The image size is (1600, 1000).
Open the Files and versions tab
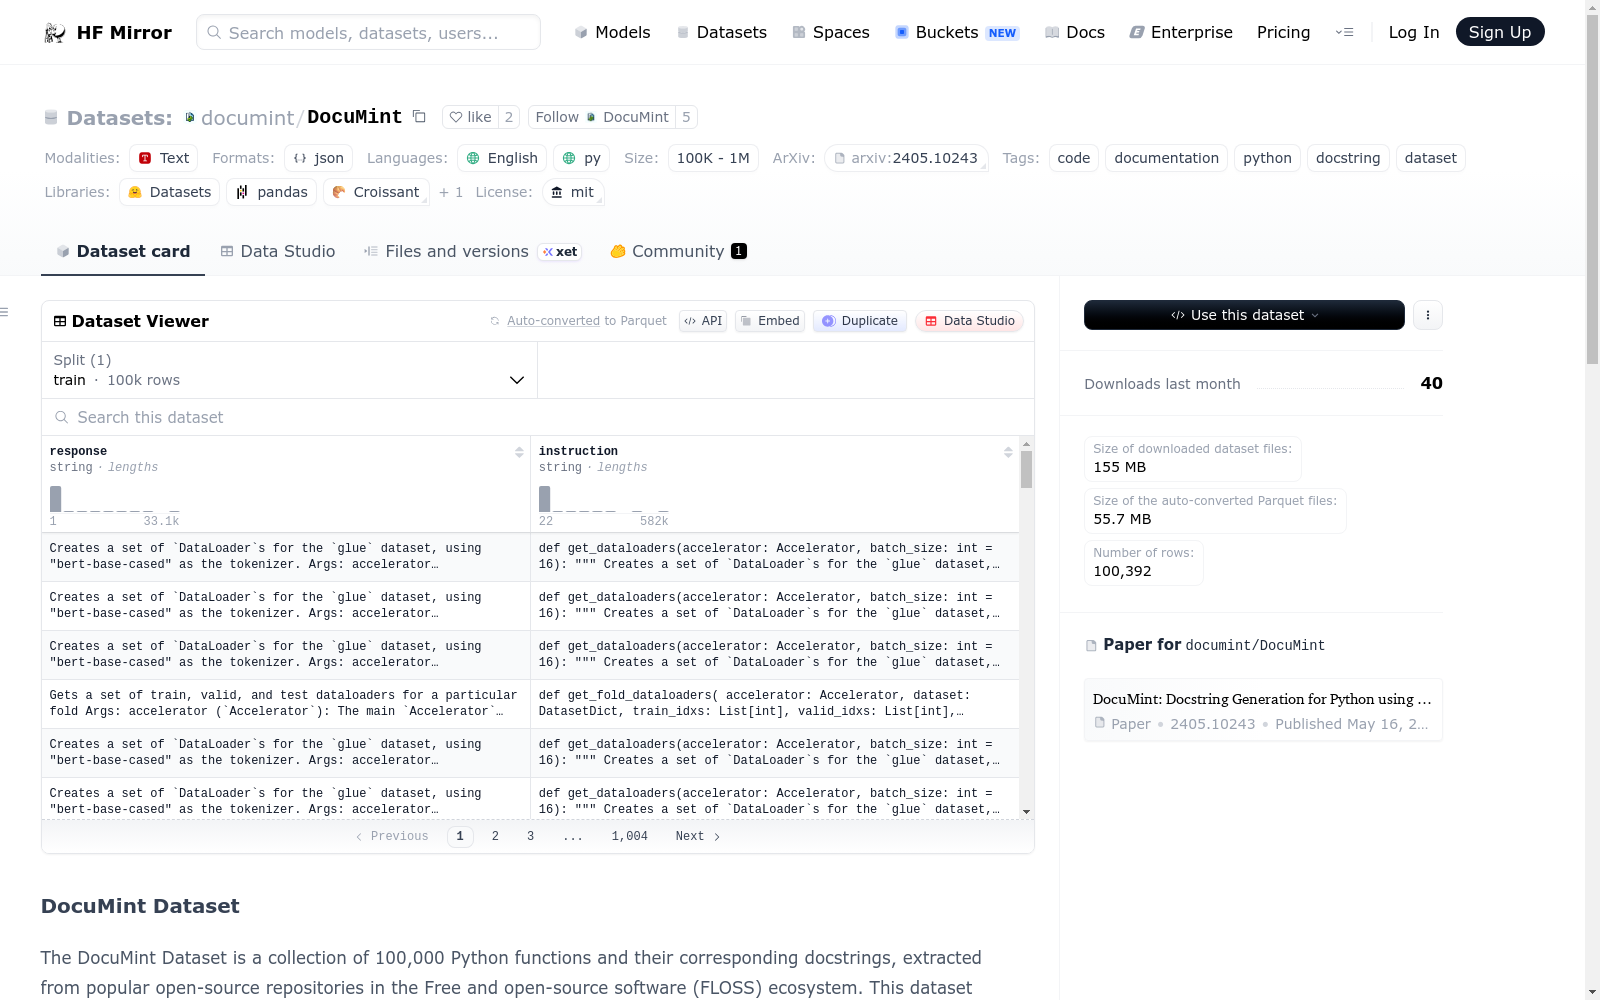point(471,251)
